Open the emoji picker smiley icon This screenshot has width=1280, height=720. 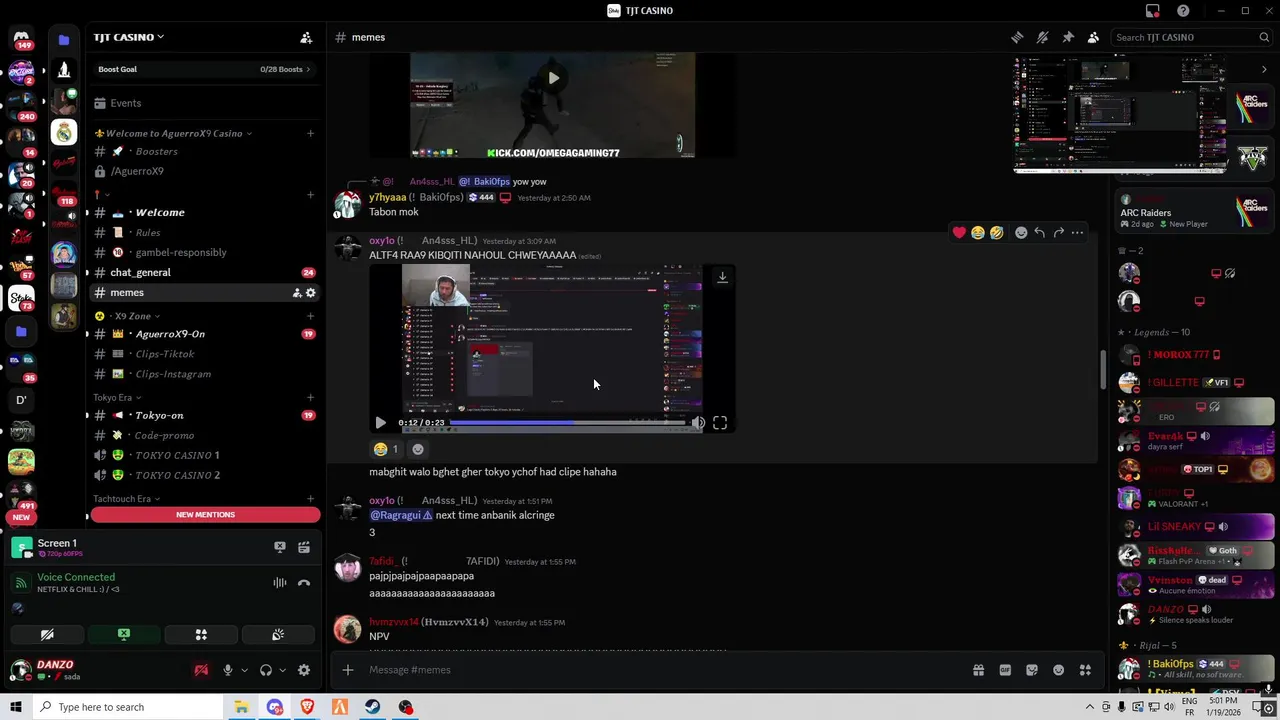point(1058,670)
